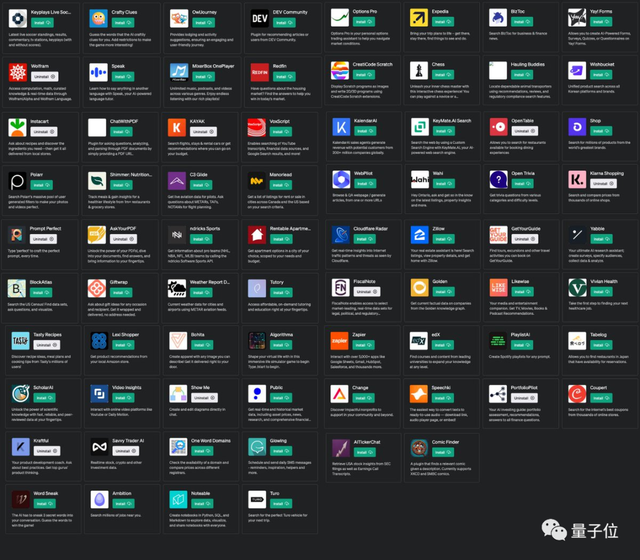Image resolution: width=640 pixels, height=560 pixels.
Task: Click the Comic Finder icon
Action: [x=419, y=448]
